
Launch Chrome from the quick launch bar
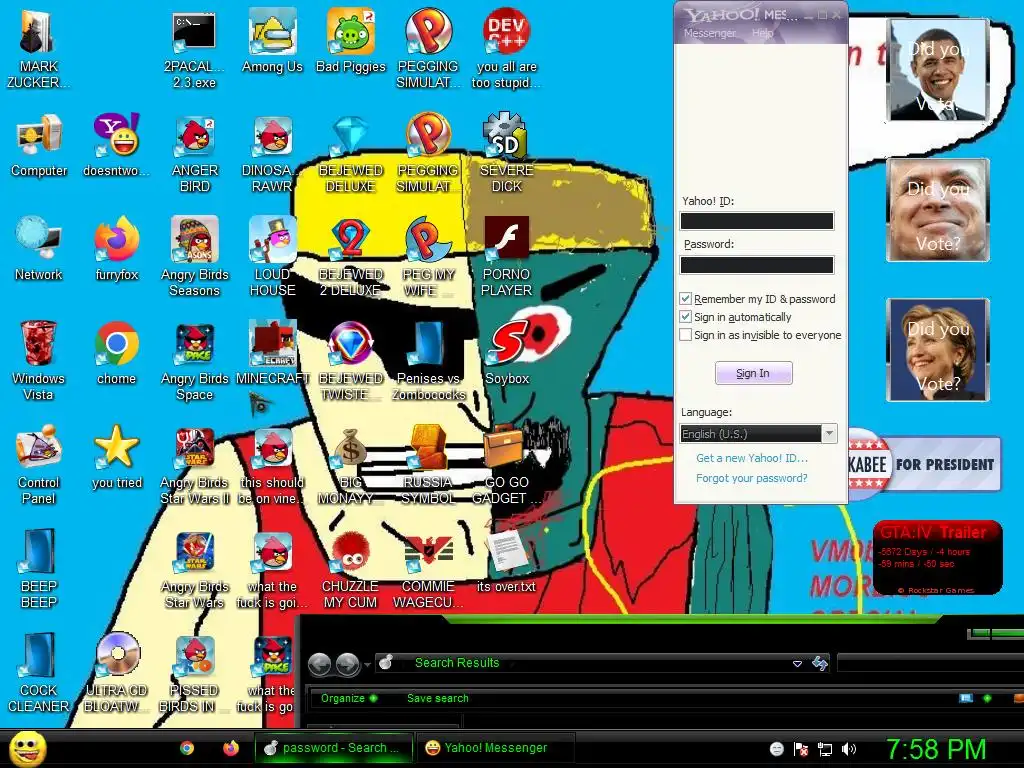point(187,748)
